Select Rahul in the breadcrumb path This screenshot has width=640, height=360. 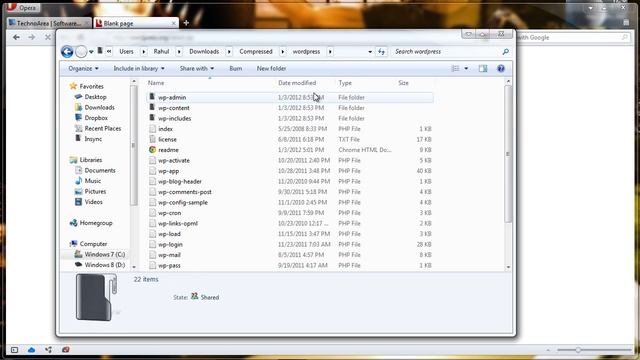[x=161, y=52]
